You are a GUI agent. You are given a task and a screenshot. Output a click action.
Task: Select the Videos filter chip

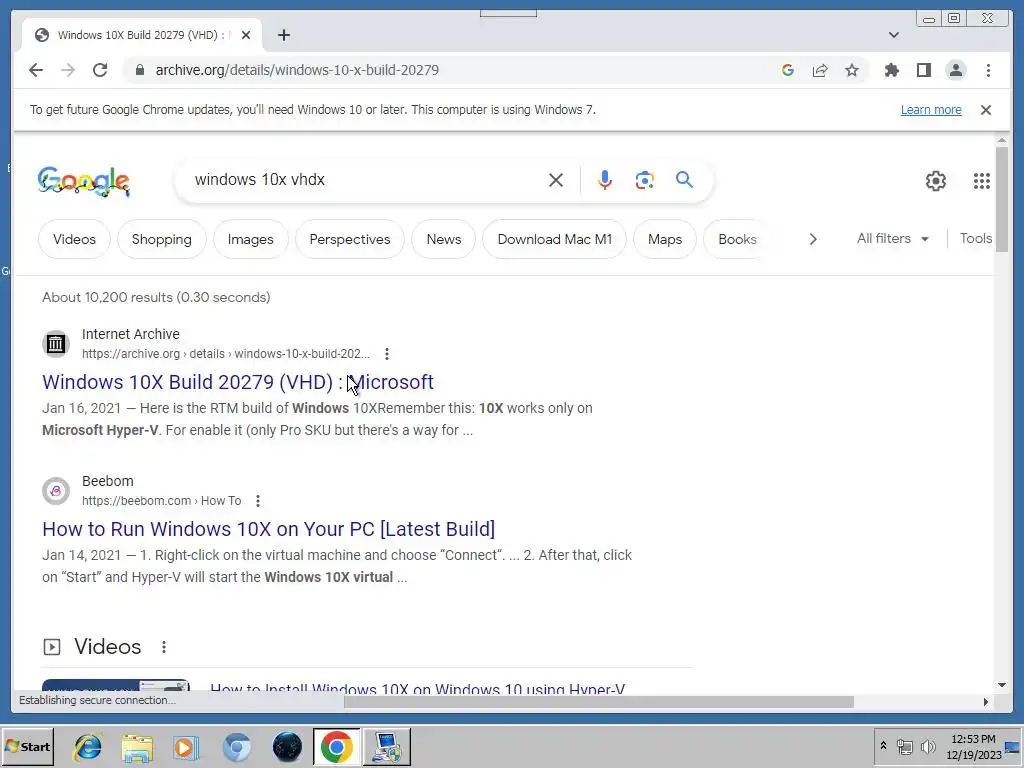pyautogui.click(x=74, y=239)
